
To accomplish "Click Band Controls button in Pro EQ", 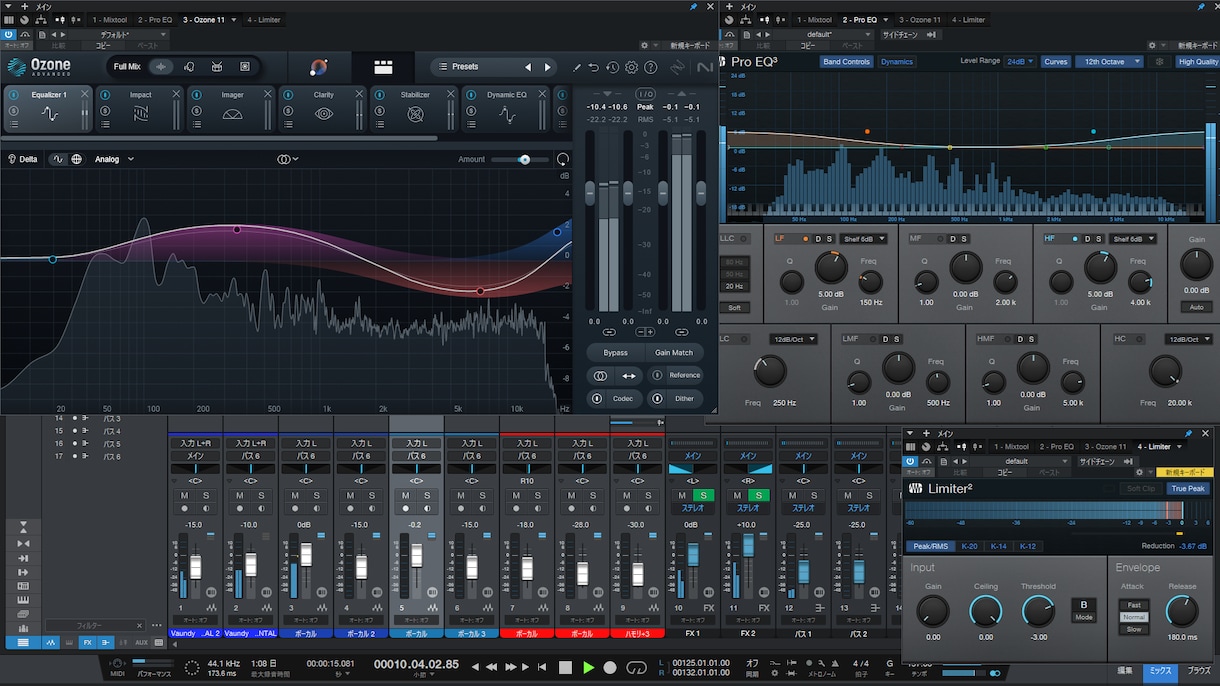I will click(x=846, y=62).
